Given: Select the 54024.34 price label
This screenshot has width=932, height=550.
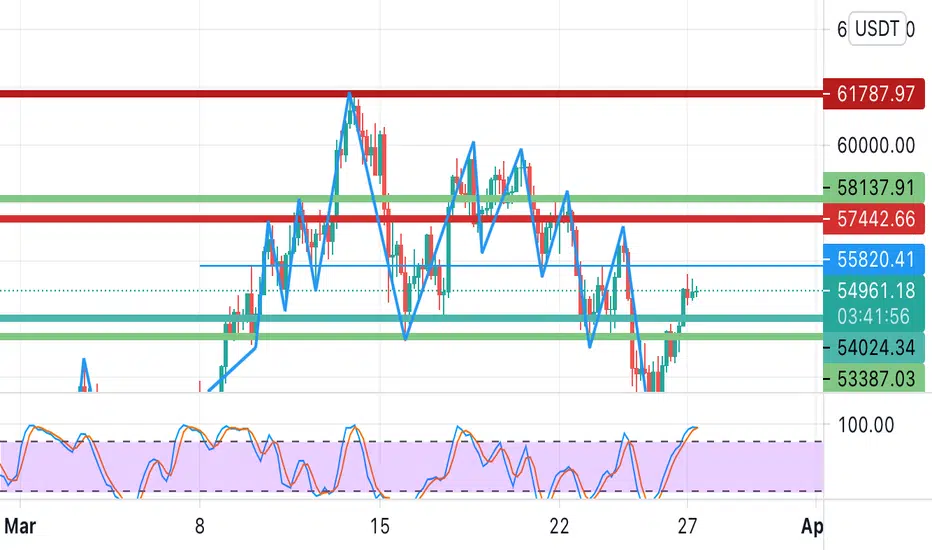Looking at the screenshot, I should pyautogui.click(x=874, y=347).
